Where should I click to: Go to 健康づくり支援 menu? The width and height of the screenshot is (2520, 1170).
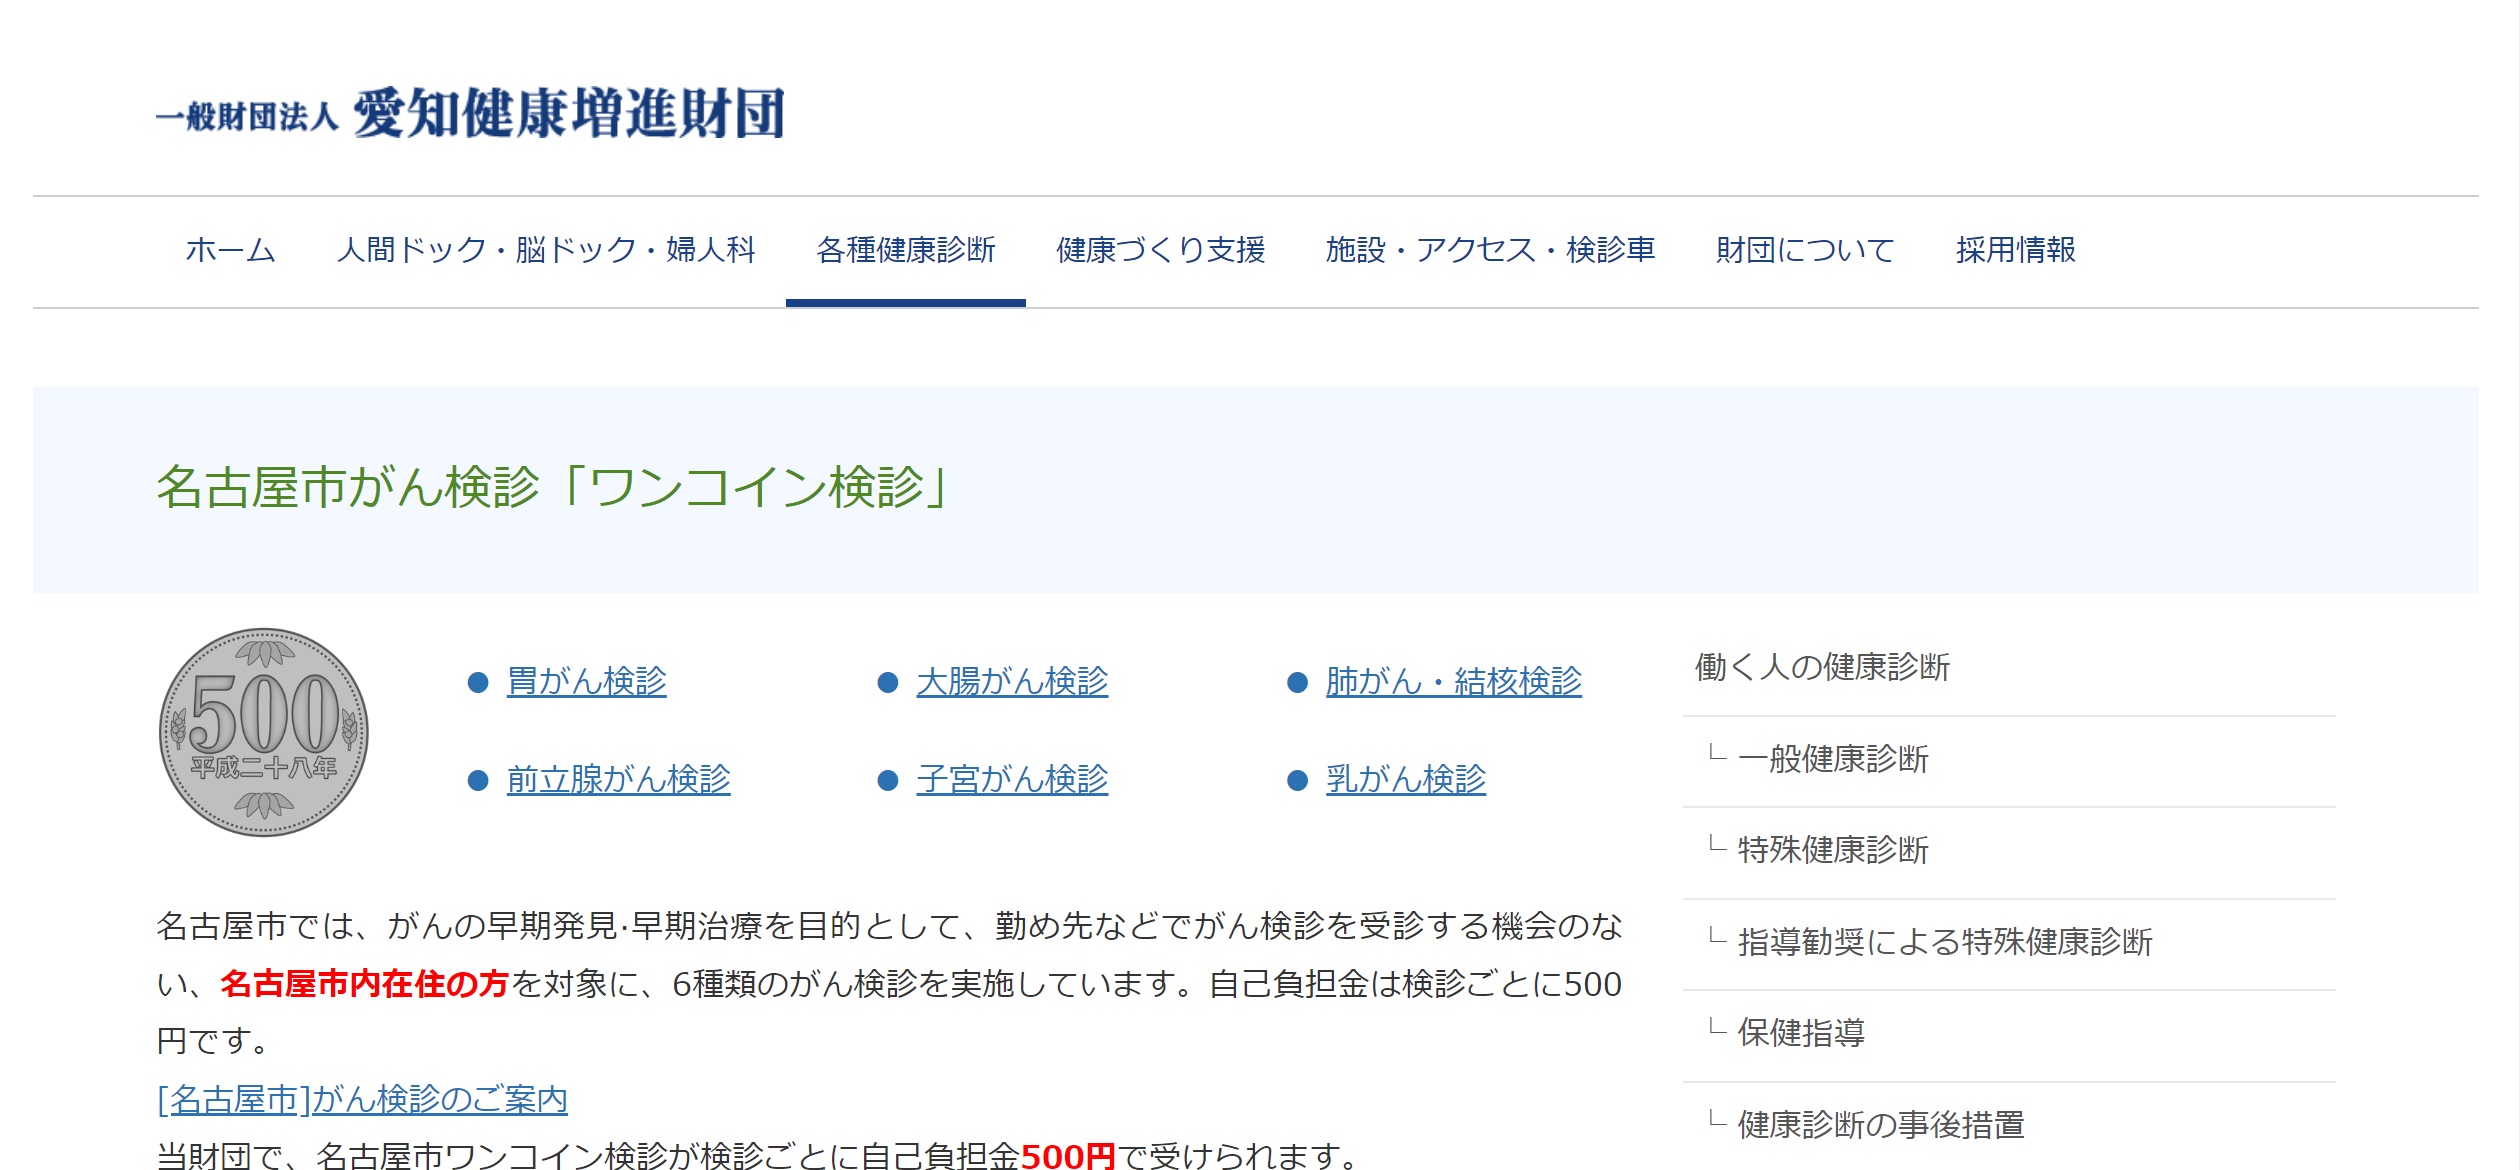(x=1160, y=250)
